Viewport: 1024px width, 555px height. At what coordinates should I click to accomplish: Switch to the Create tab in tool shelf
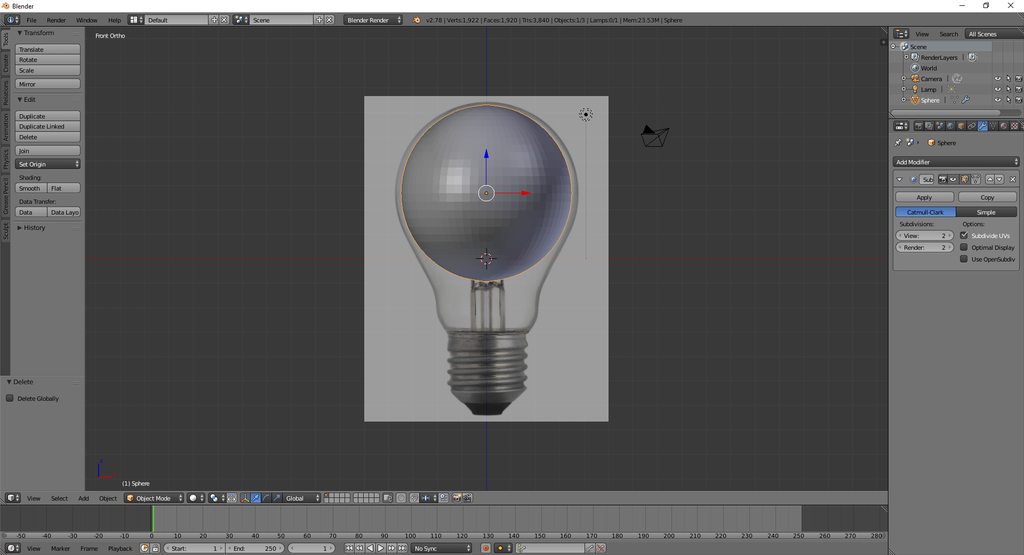coord(5,62)
